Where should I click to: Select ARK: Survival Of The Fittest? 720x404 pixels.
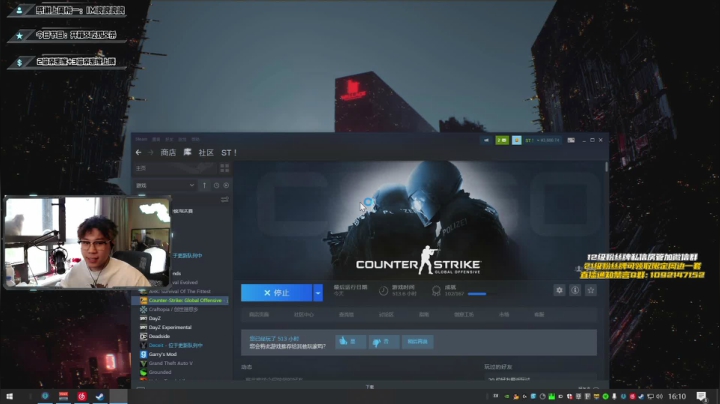[x=180, y=291]
